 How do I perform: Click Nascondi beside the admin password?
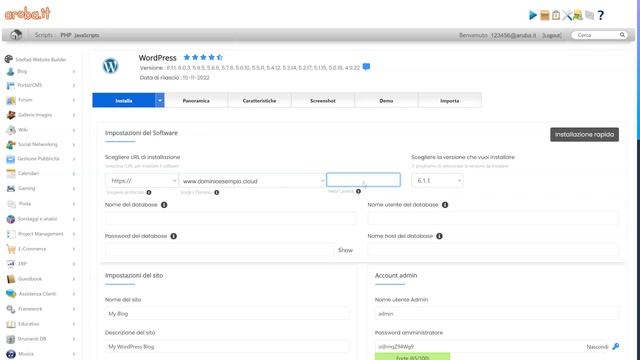coord(597,347)
